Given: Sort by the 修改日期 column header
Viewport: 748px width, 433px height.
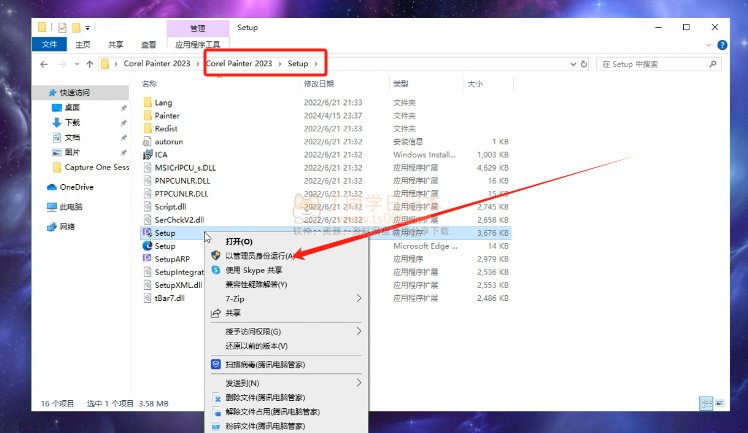Looking at the screenshot, I should (x=319, y=84).
